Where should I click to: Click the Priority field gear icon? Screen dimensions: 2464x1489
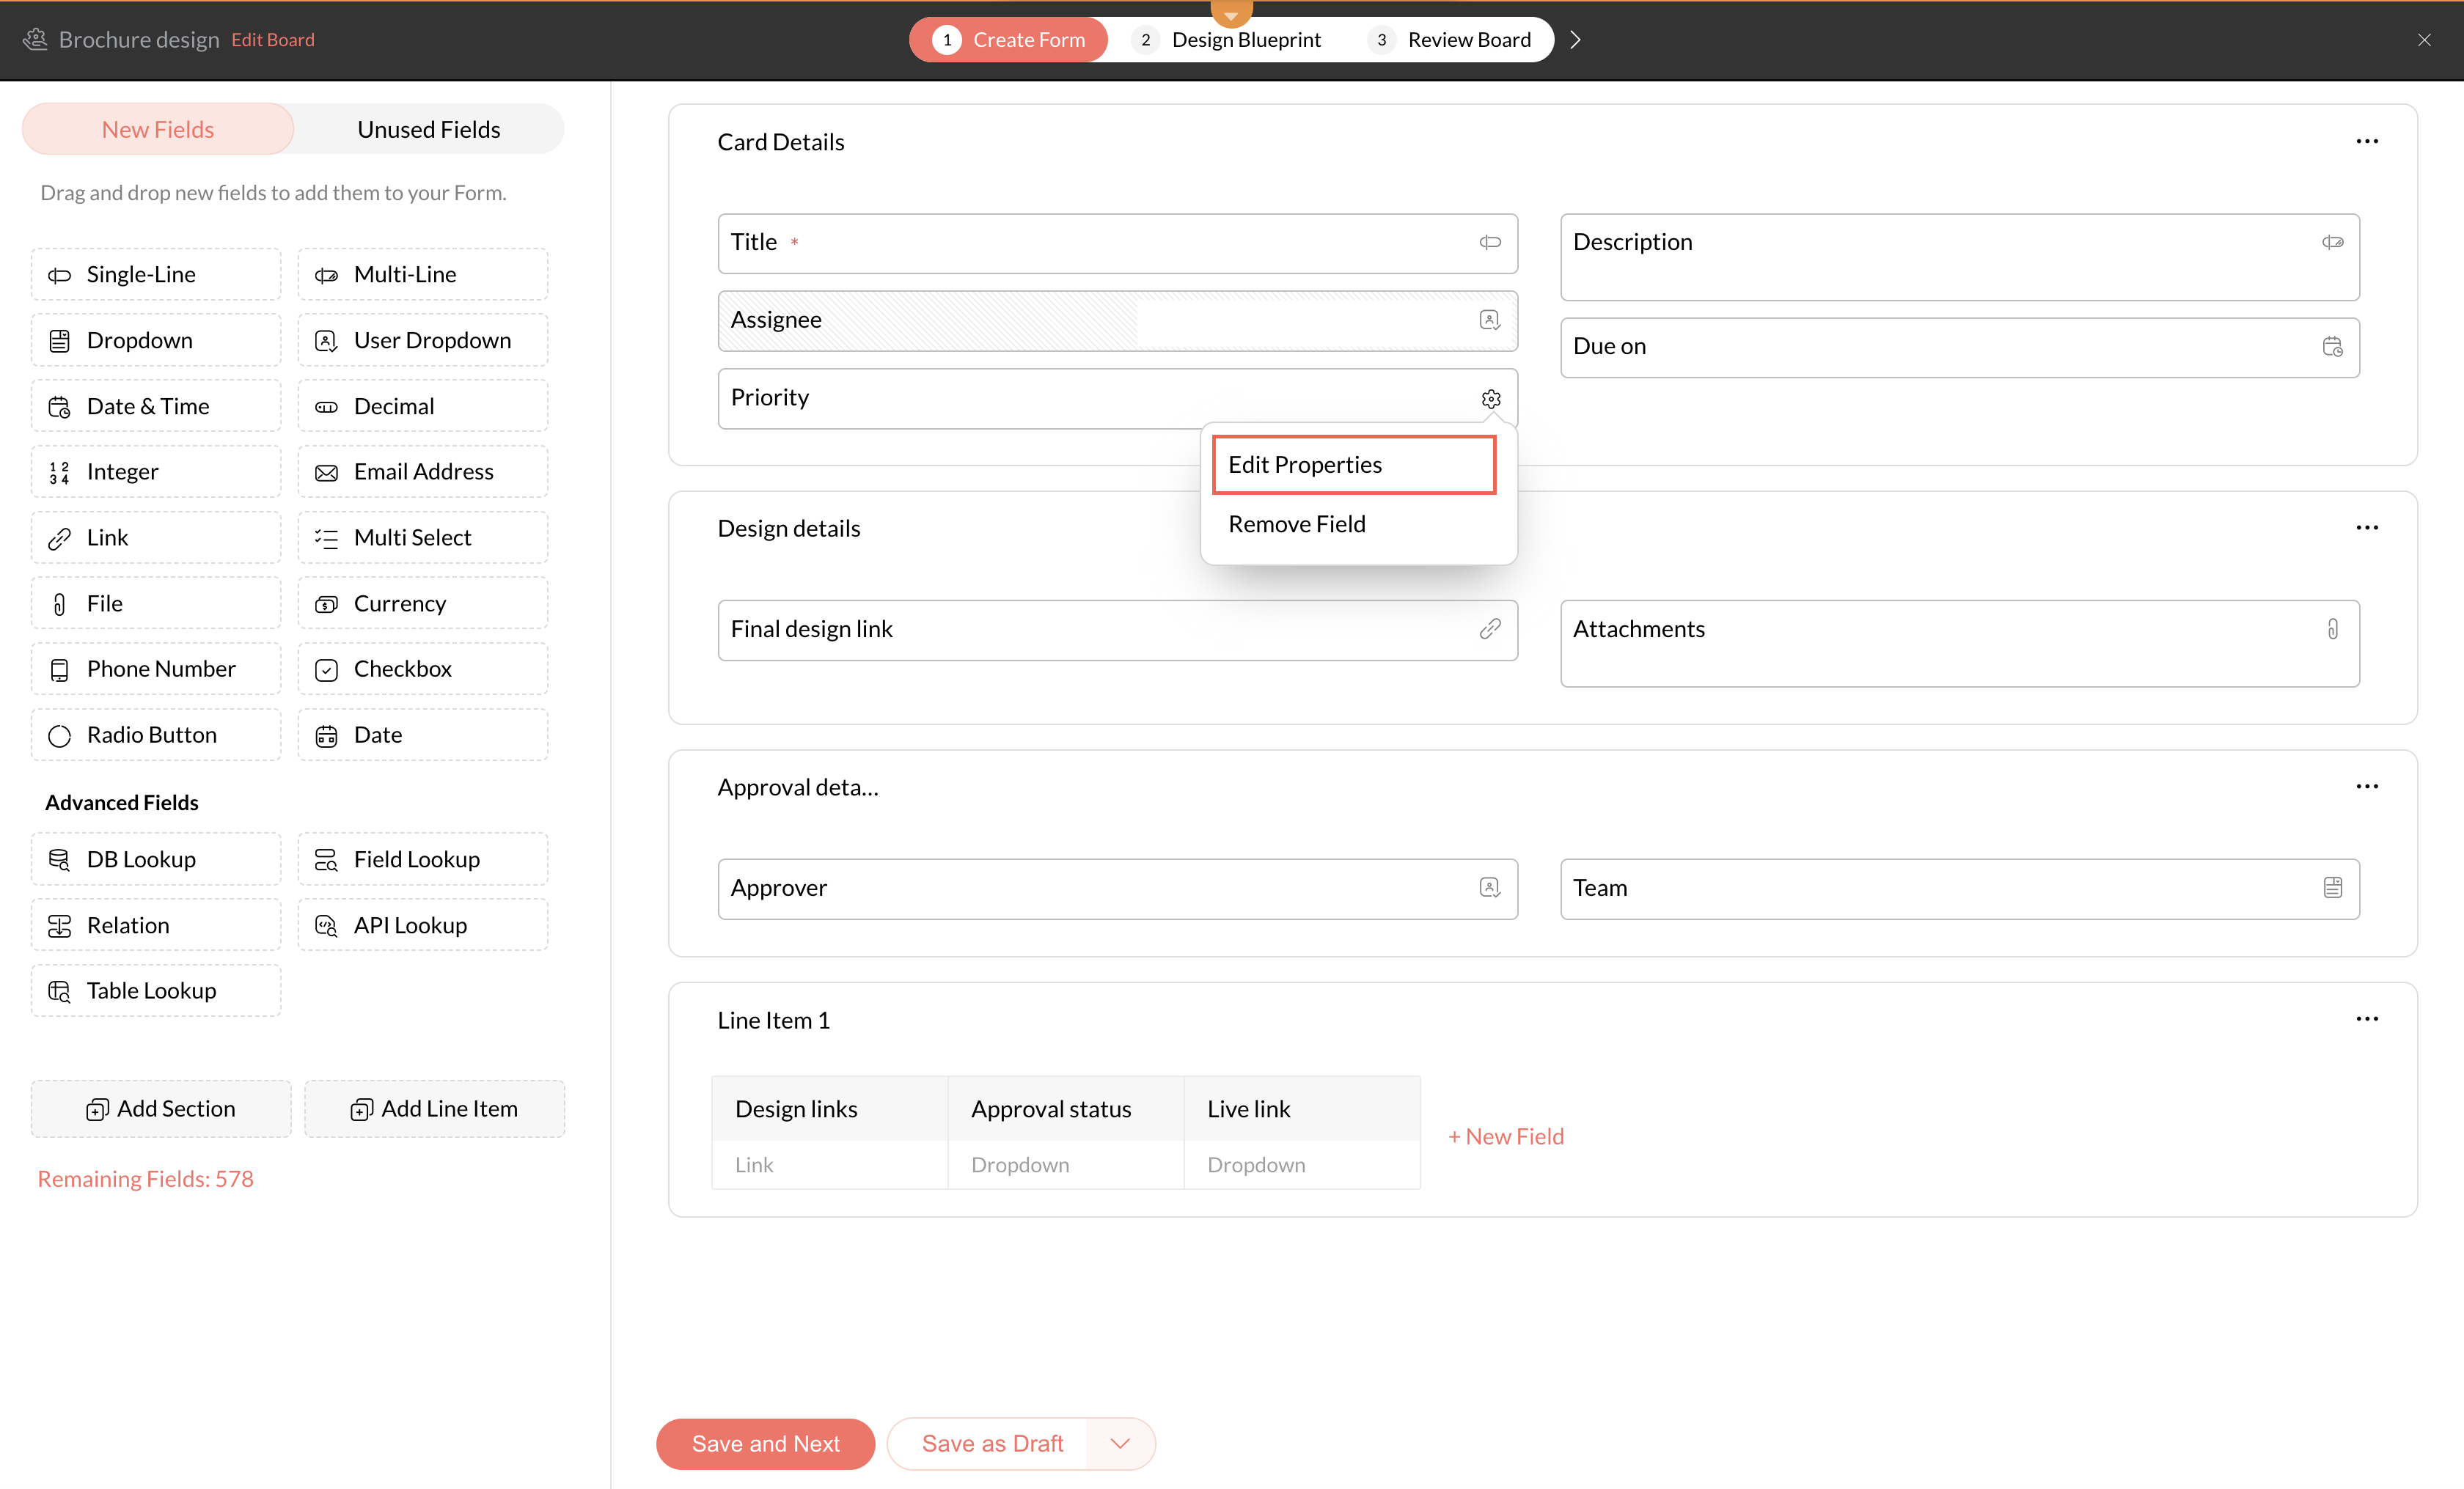tap(1490, 399)
